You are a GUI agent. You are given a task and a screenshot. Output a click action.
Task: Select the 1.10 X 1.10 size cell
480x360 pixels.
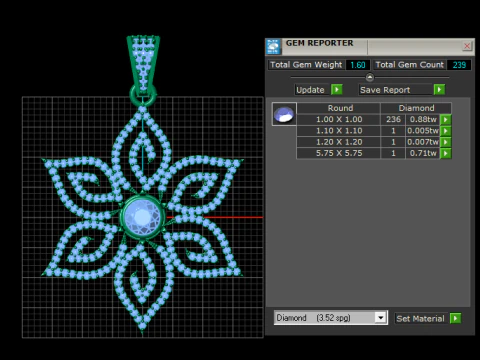pos(339,131)
